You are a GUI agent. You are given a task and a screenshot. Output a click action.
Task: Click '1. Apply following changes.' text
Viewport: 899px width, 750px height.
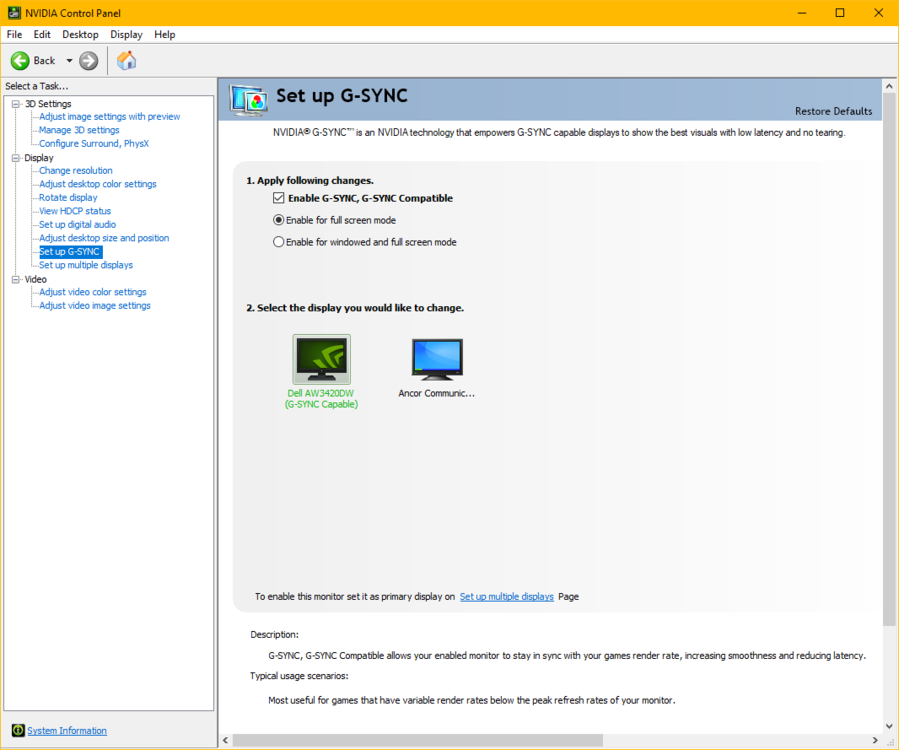point(310,181)
